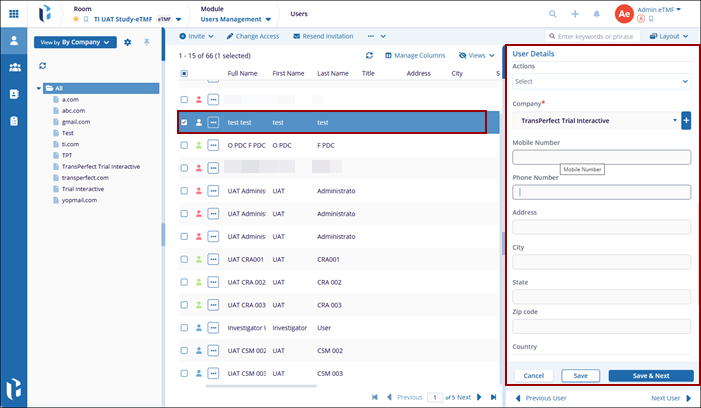Open the user groups sidebar icon

click(14, 67)
